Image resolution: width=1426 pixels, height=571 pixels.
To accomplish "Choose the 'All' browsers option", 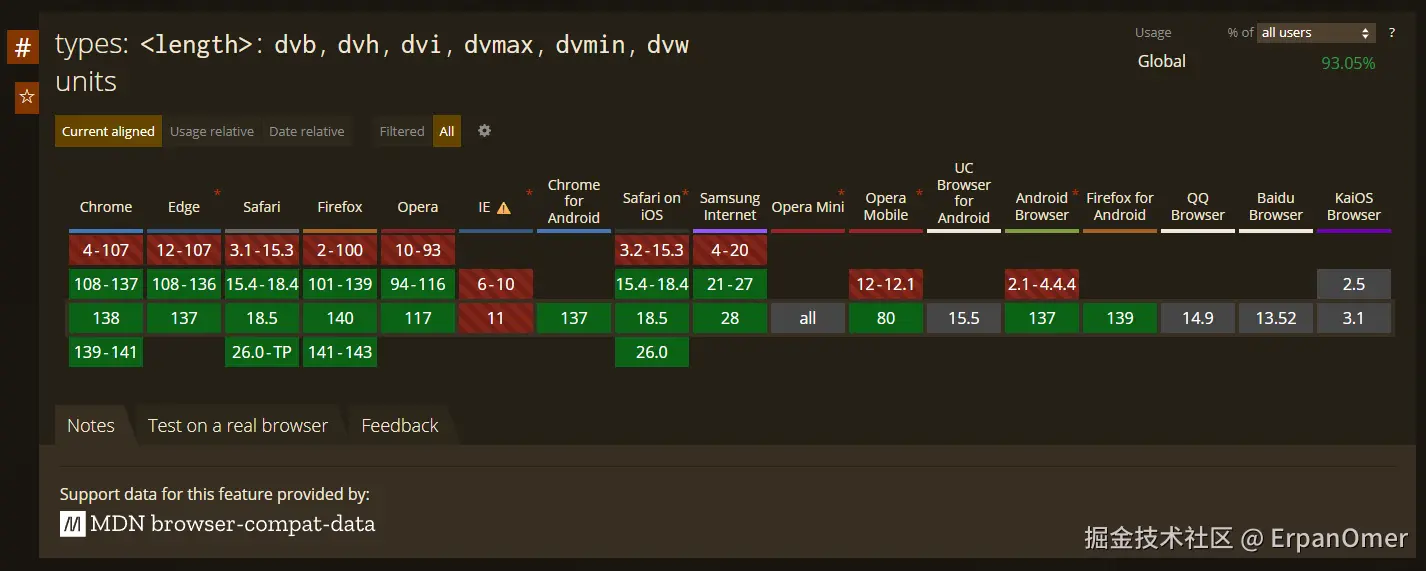I will click(447, 131).
